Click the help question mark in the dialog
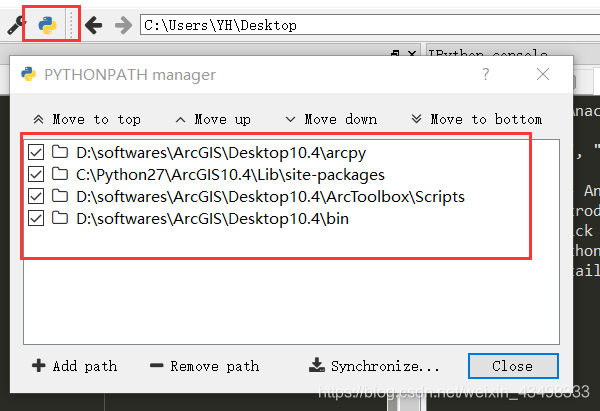The width and height of the screenshot is (600, 411). tap(486, 74)
